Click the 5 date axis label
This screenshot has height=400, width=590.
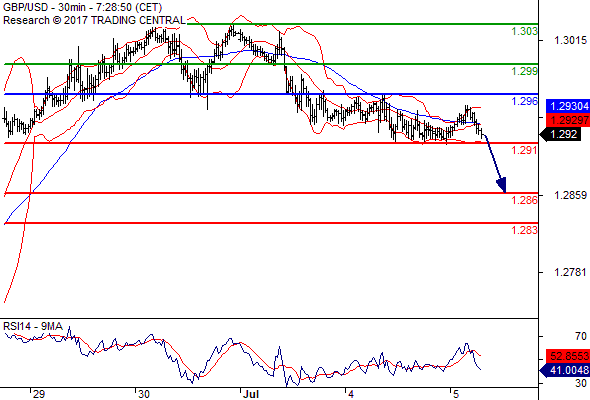click(x=456, y=394)
